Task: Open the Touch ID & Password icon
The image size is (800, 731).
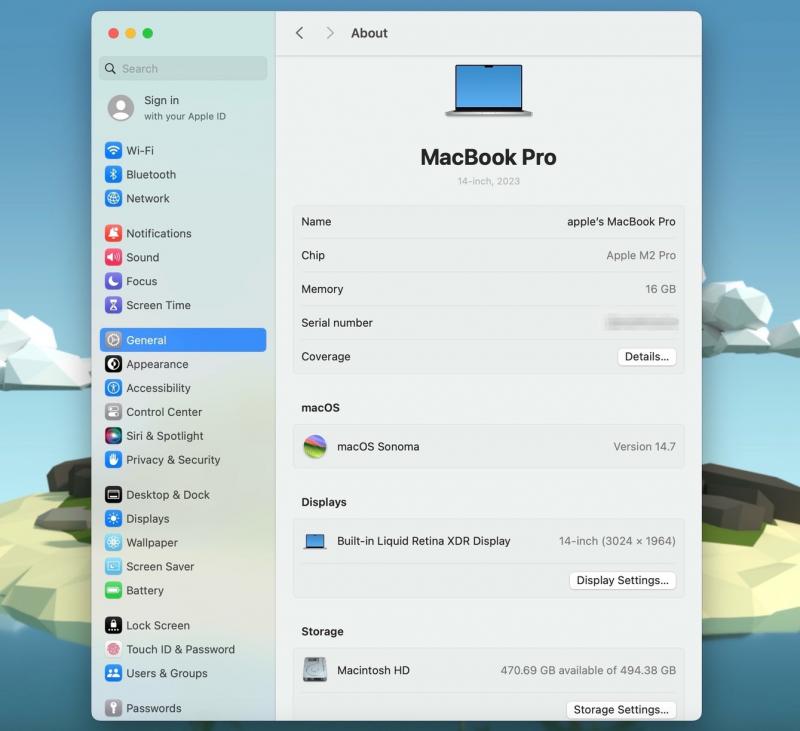Action: point(114,650)
